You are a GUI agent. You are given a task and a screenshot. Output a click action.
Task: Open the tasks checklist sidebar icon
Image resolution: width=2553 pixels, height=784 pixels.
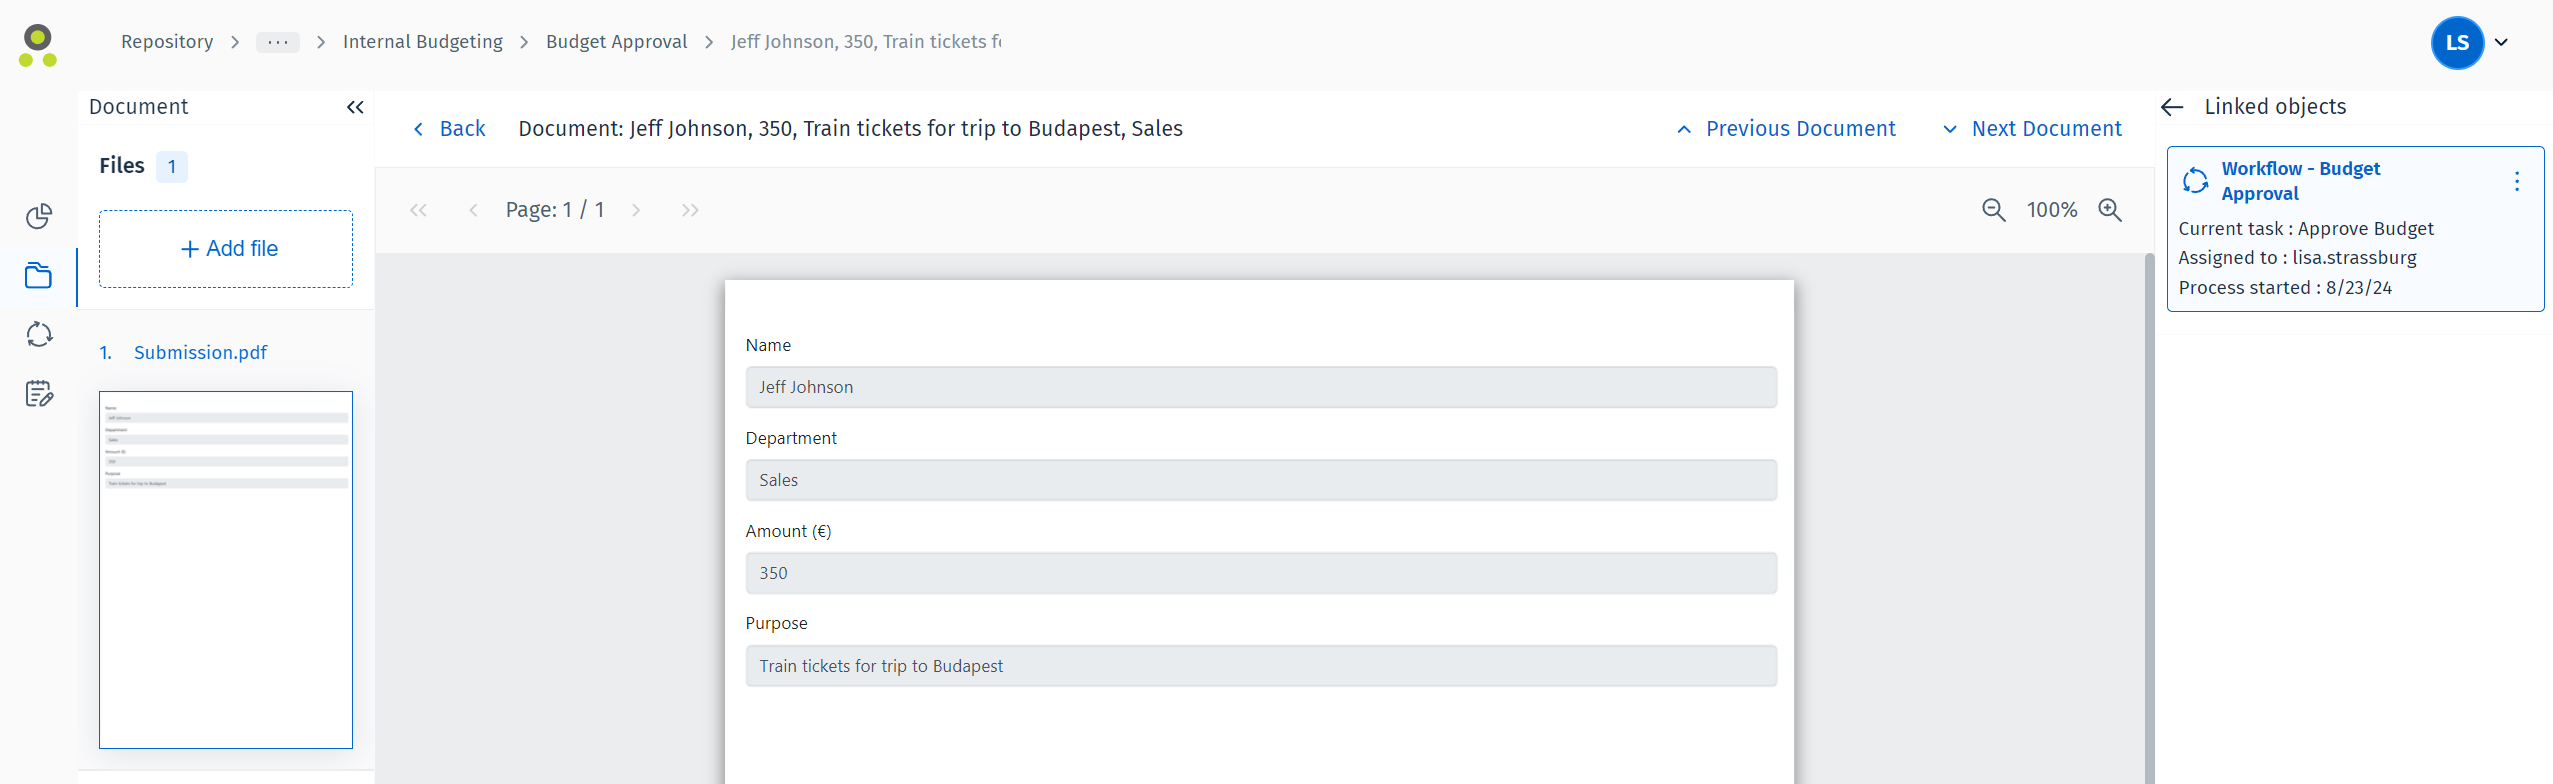coord(39,394)
